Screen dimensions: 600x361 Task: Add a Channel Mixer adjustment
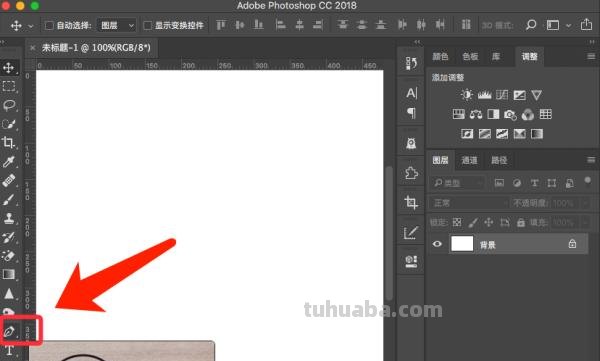coord(528,114)
